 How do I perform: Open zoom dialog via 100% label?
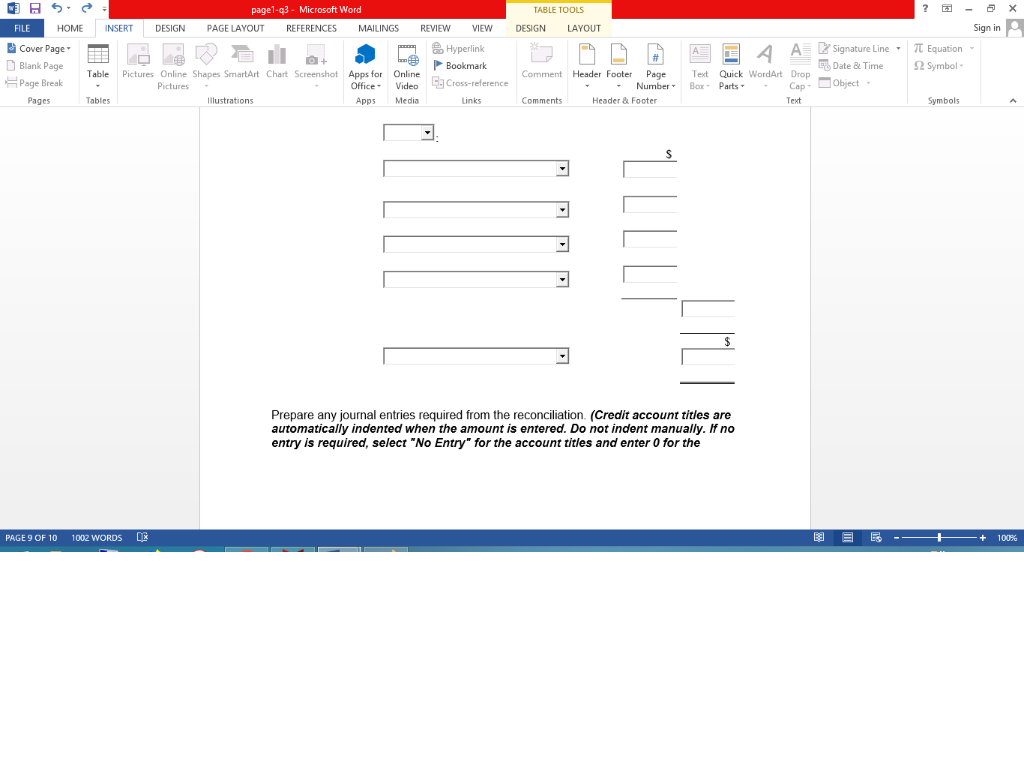(x=1006, y=538)
